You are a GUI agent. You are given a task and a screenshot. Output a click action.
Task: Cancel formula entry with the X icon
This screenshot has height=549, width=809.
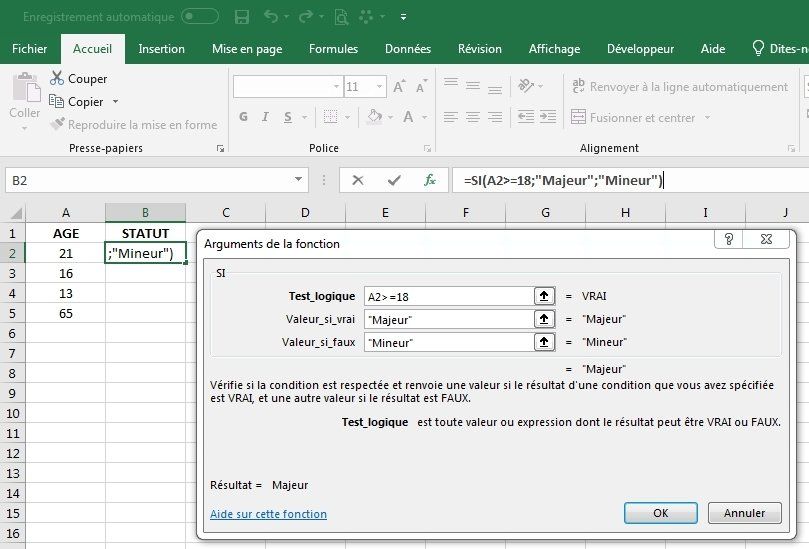click(x=358, y=181)
